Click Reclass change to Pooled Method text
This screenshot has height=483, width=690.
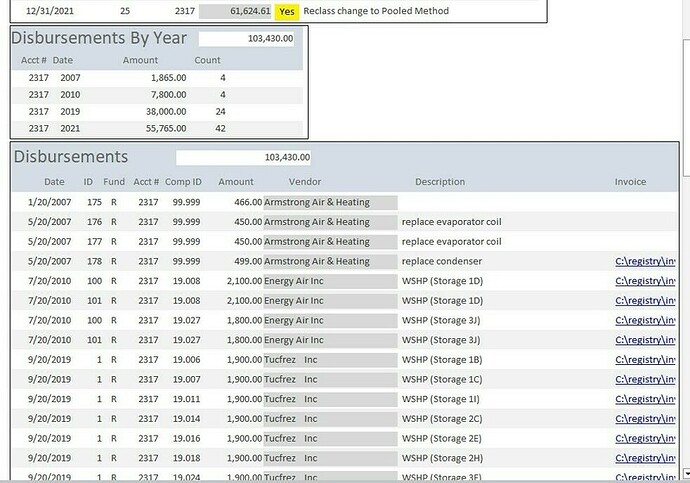click(376, 11)
